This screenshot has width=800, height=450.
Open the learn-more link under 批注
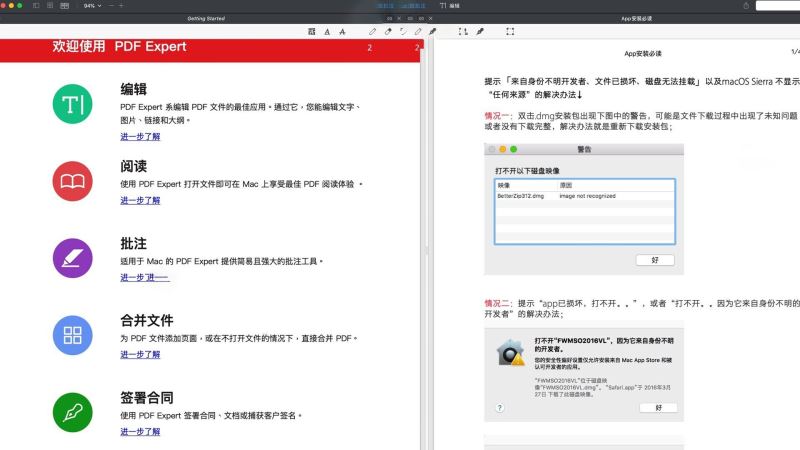coord(144,277)
